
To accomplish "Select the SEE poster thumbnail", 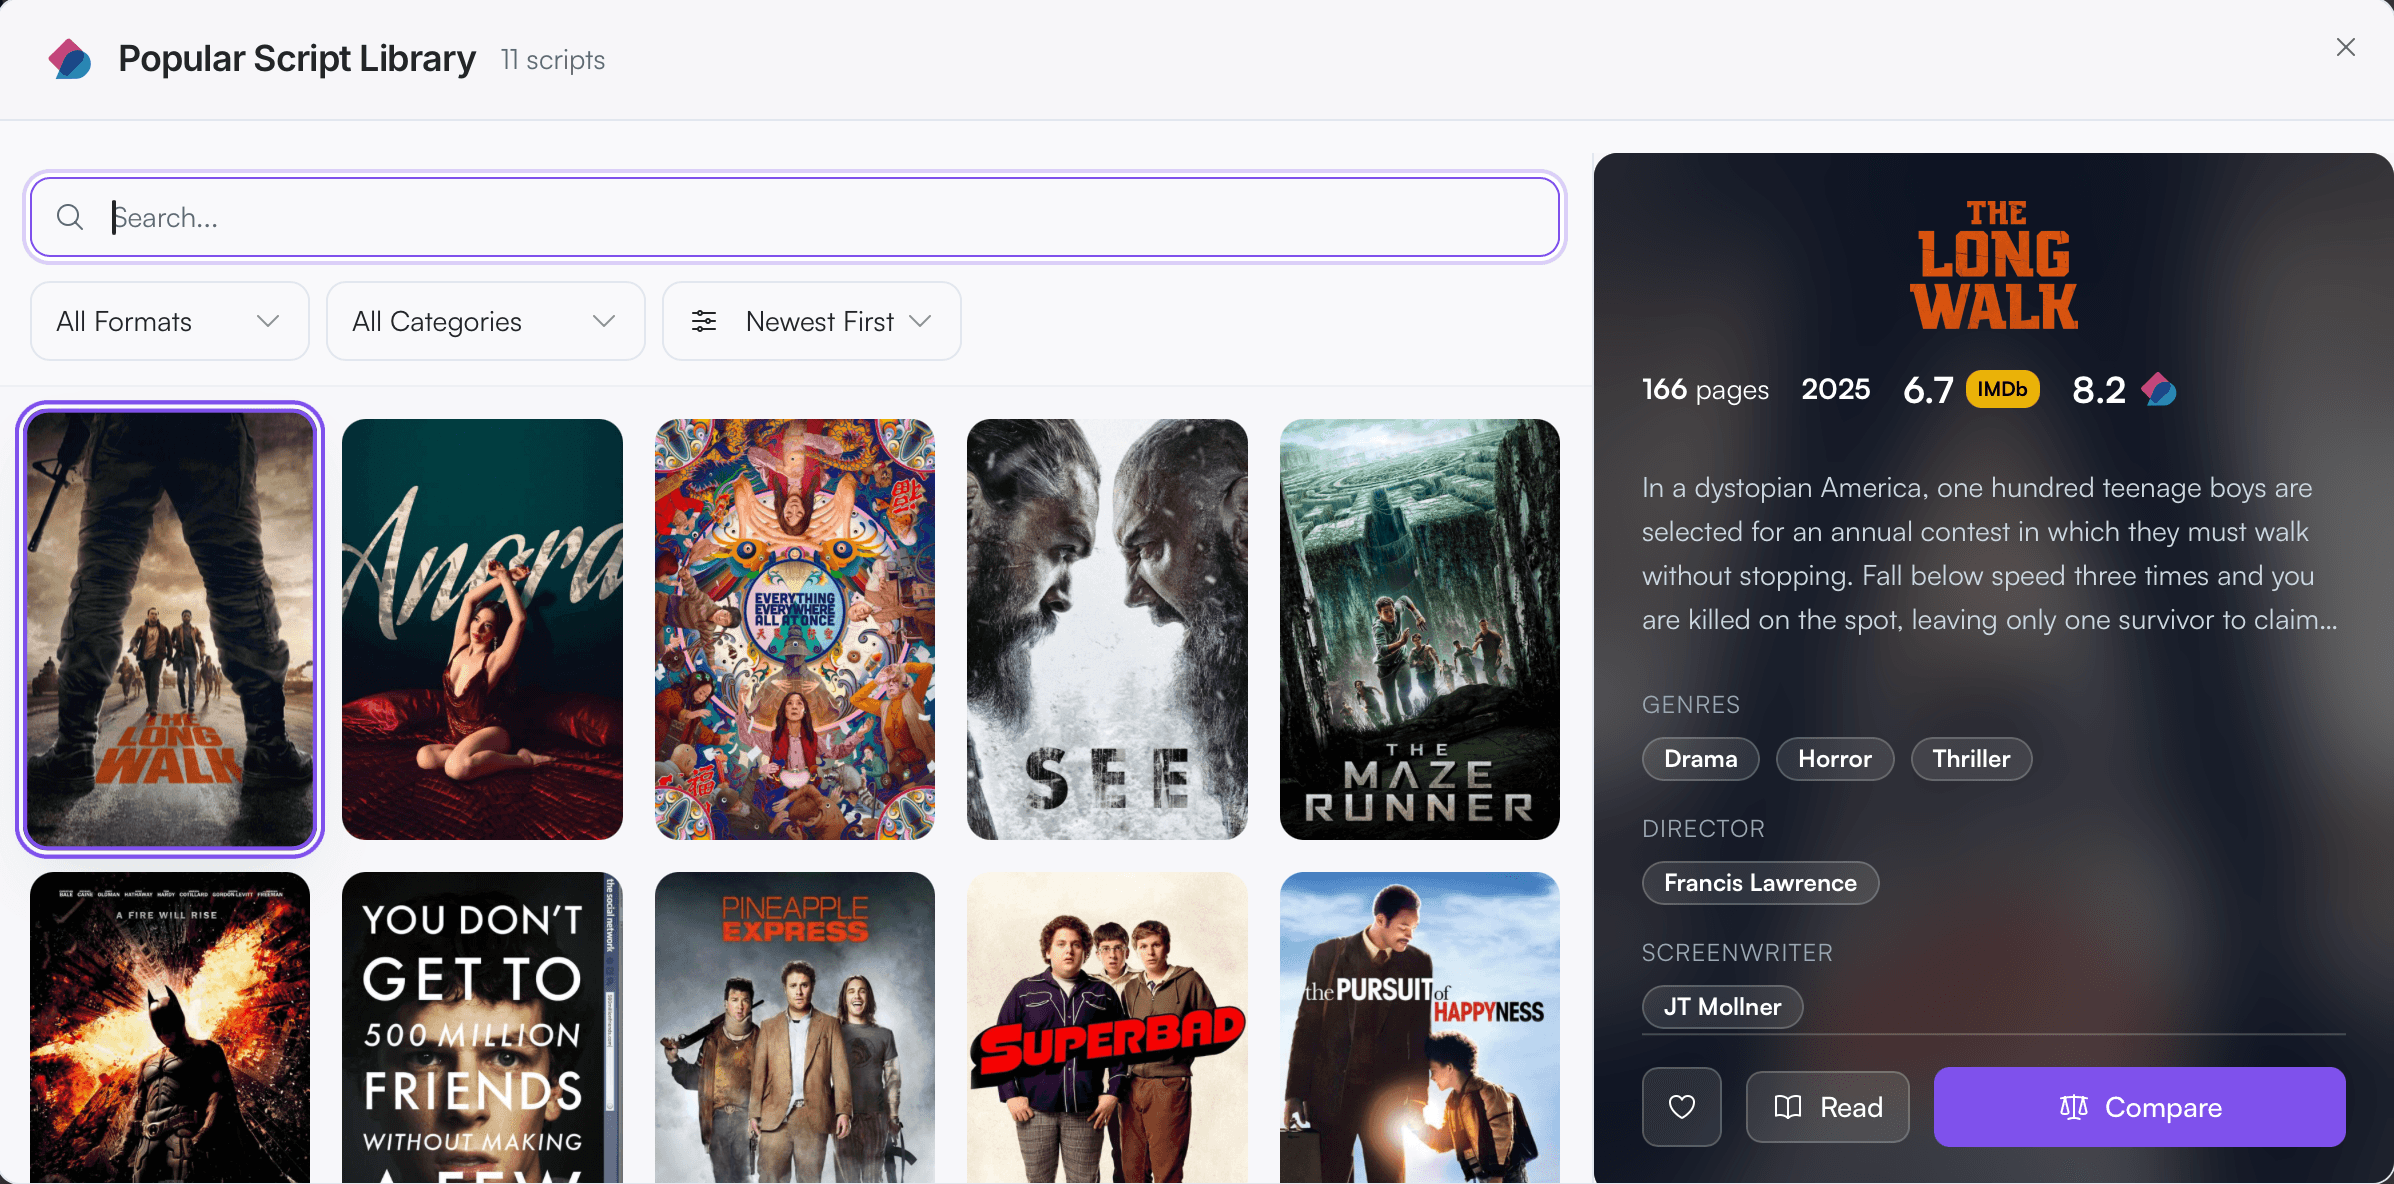I will click(x=1107, y=629).
